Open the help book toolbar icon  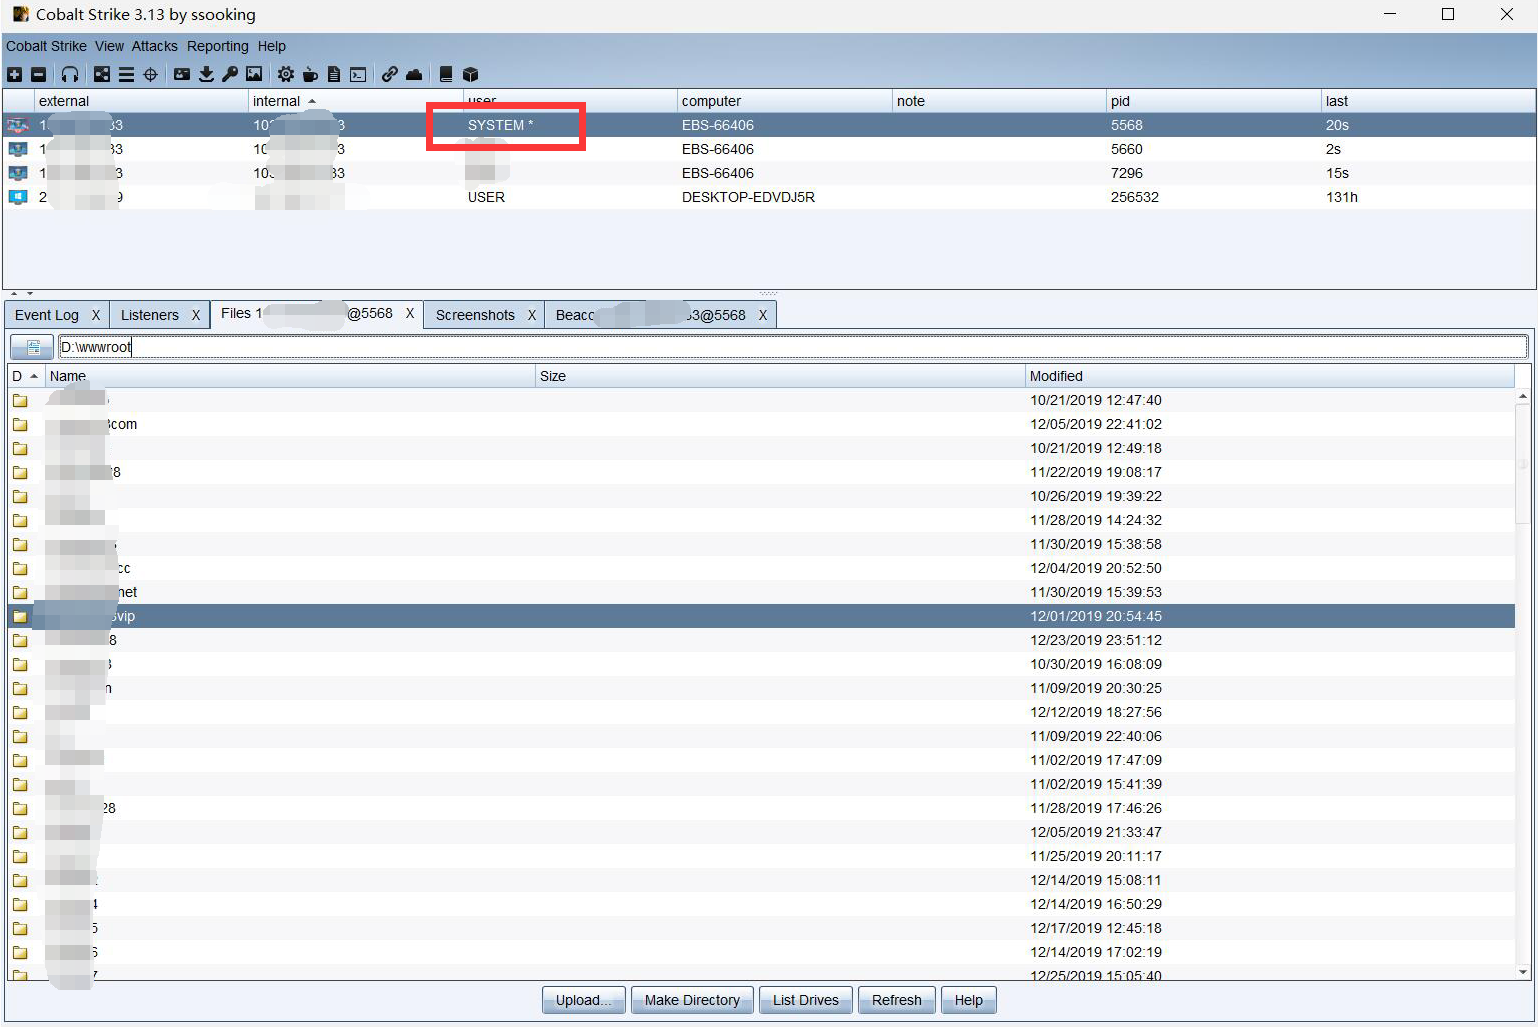[x=446, y=74]
